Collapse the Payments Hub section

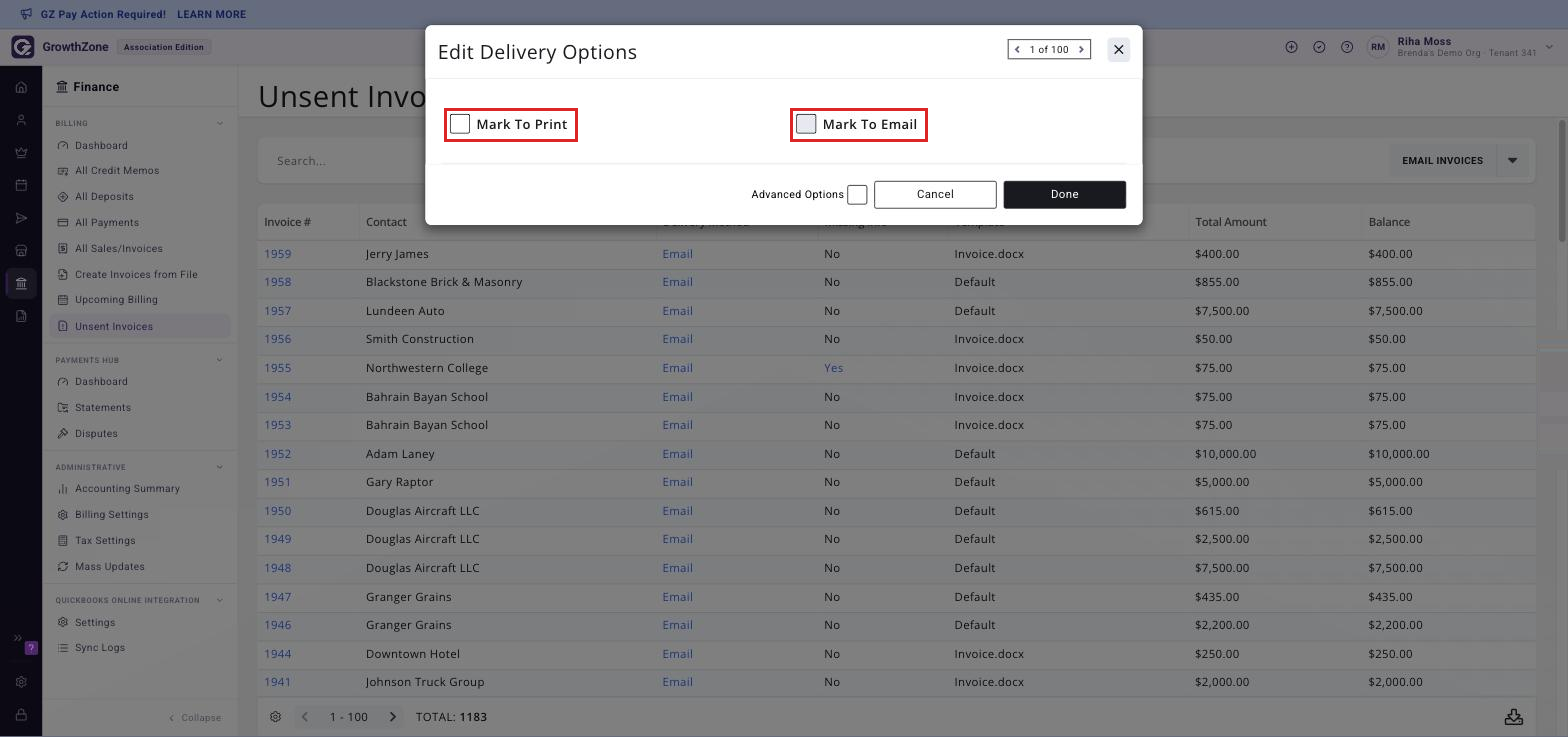tap(220, 360)
